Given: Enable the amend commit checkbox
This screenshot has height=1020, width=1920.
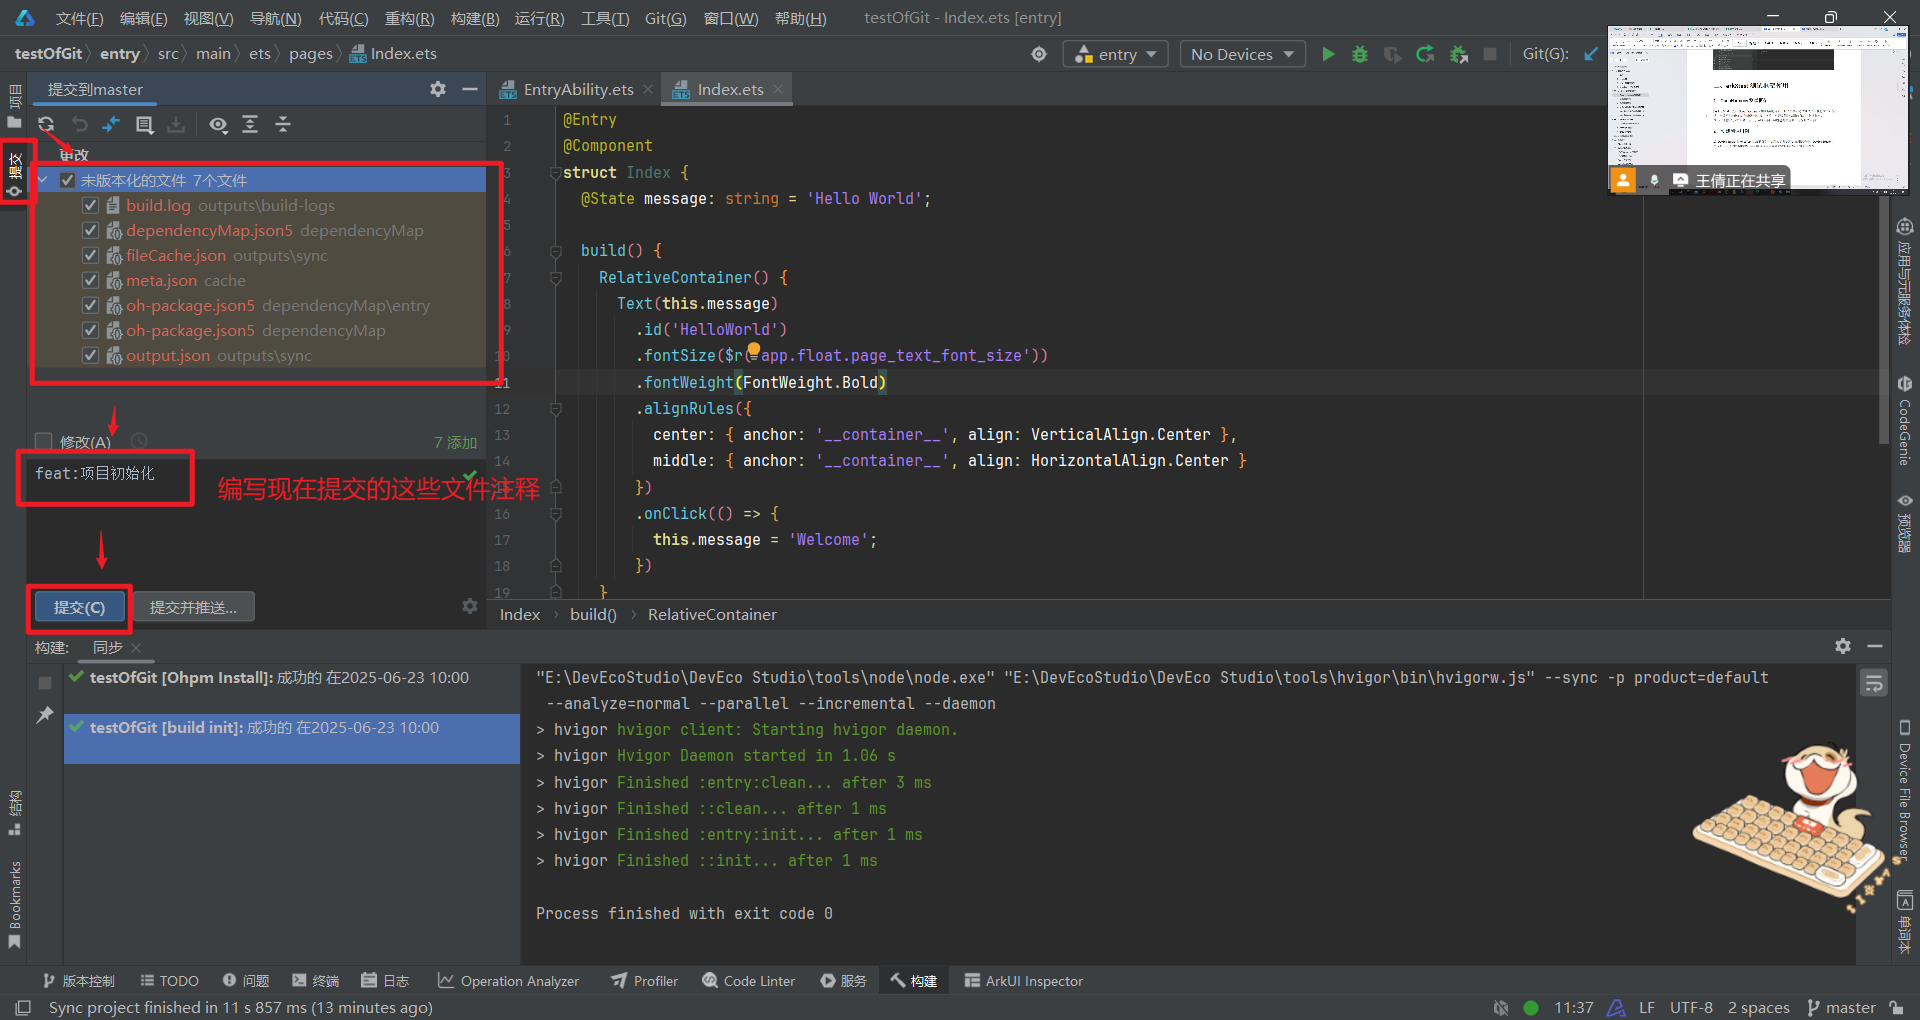Looking at the screenshot, I should [43, 441].
